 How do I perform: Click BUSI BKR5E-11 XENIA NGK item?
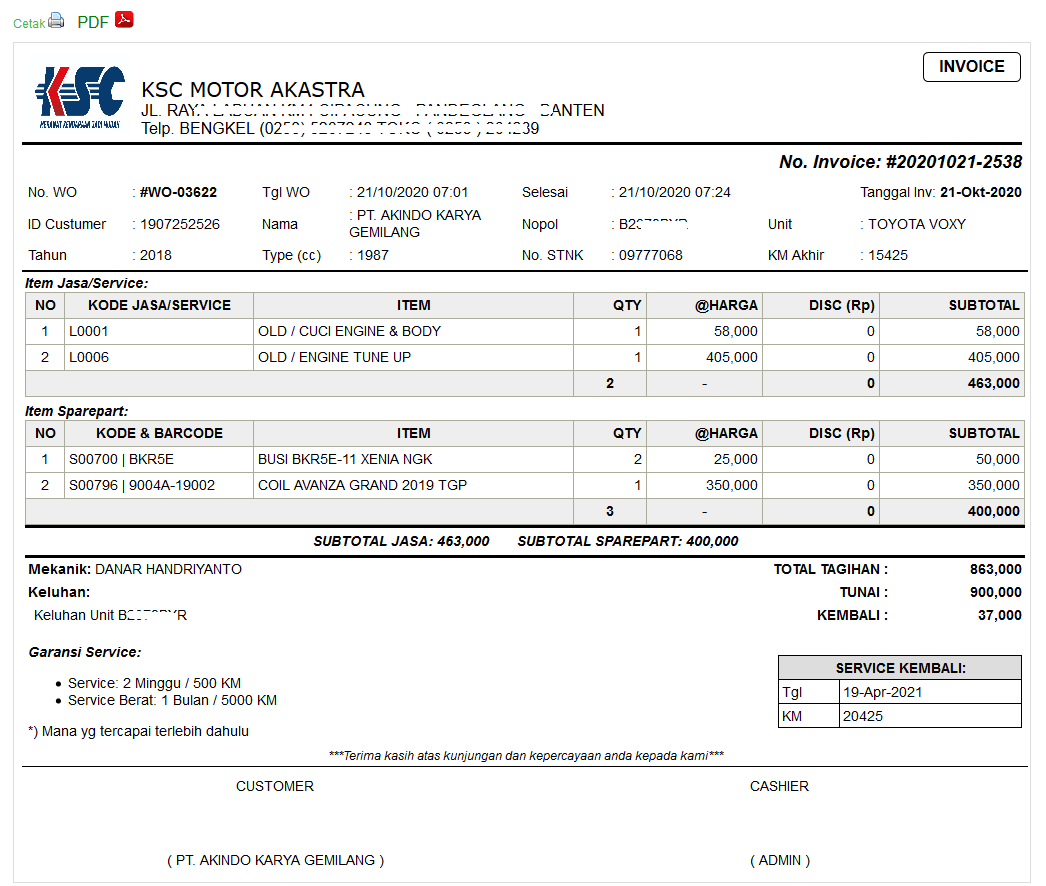pos(345,459)
